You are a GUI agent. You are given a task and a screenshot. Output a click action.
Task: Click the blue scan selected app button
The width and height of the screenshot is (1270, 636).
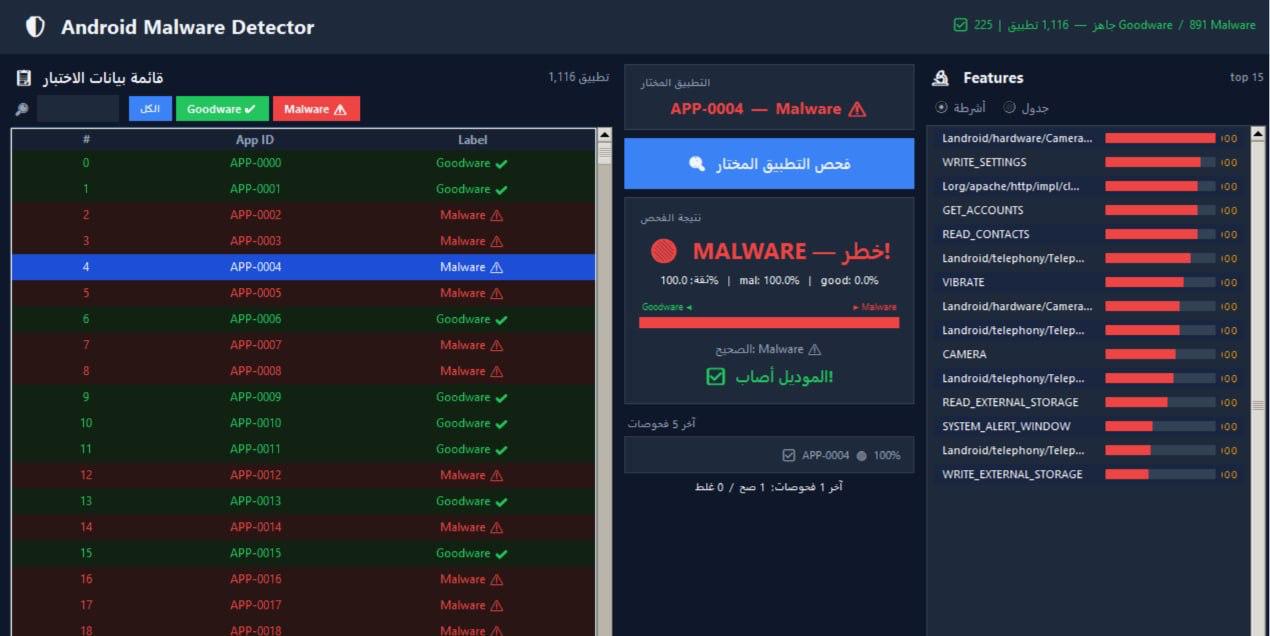(x=769, y=164)
